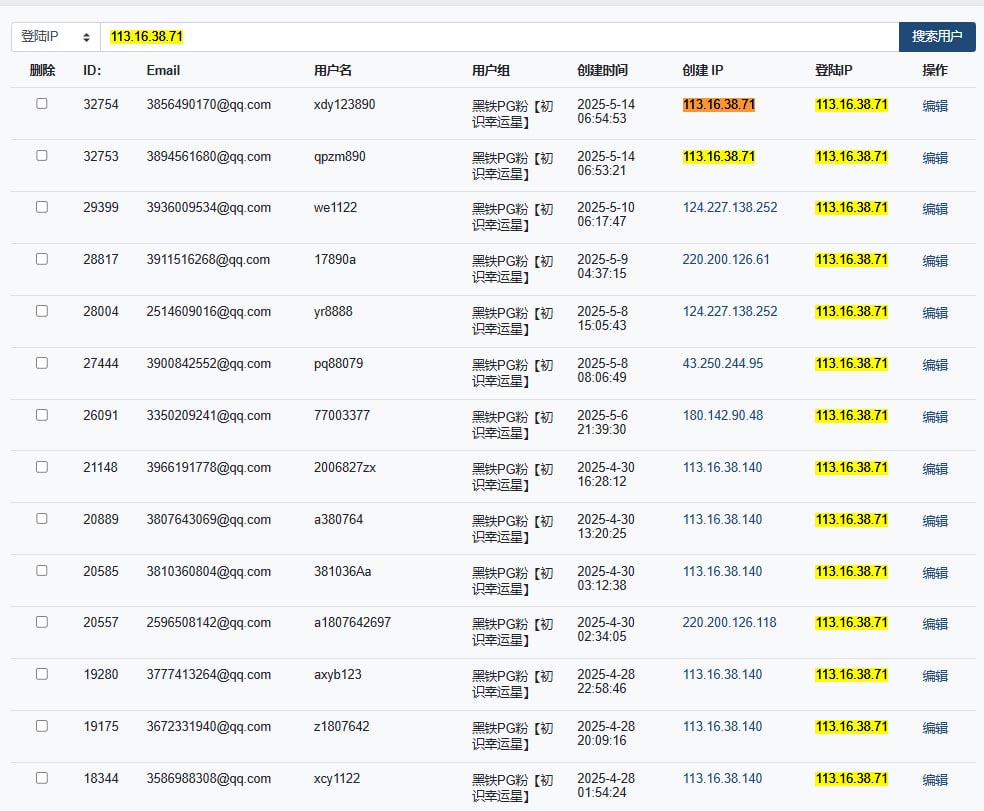
Task: Toggle the checkbox for user 381036Aa
Action: point(42,571)
